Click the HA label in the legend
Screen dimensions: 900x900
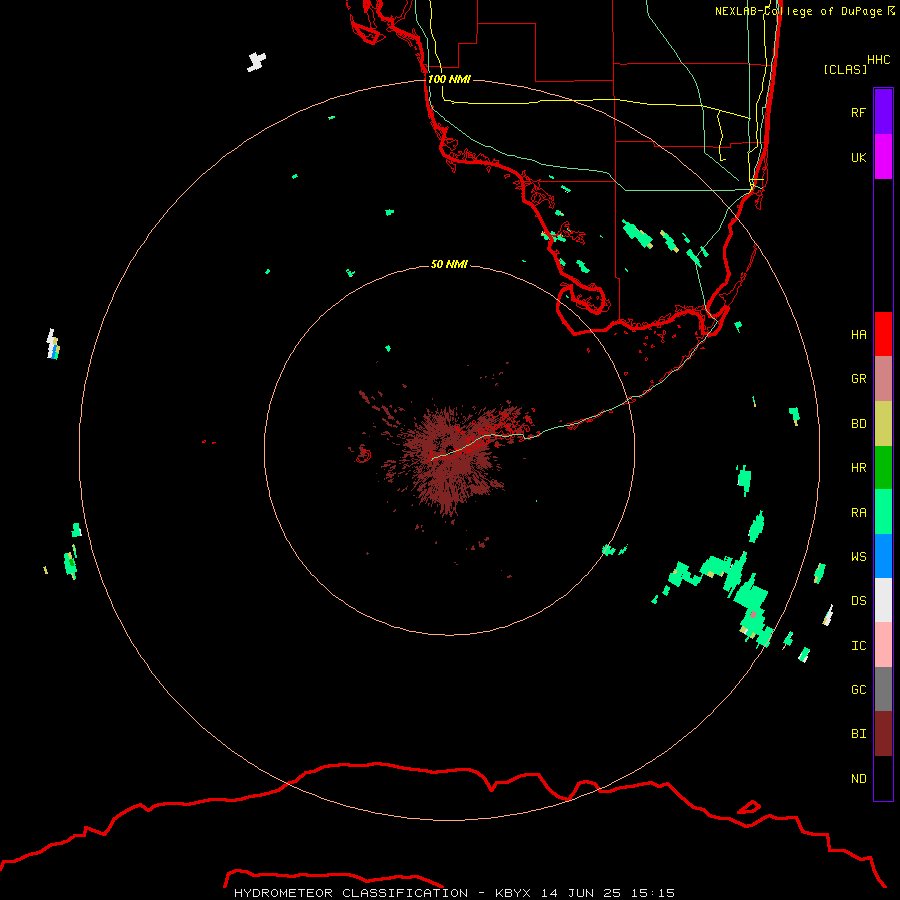pos(858,334)
